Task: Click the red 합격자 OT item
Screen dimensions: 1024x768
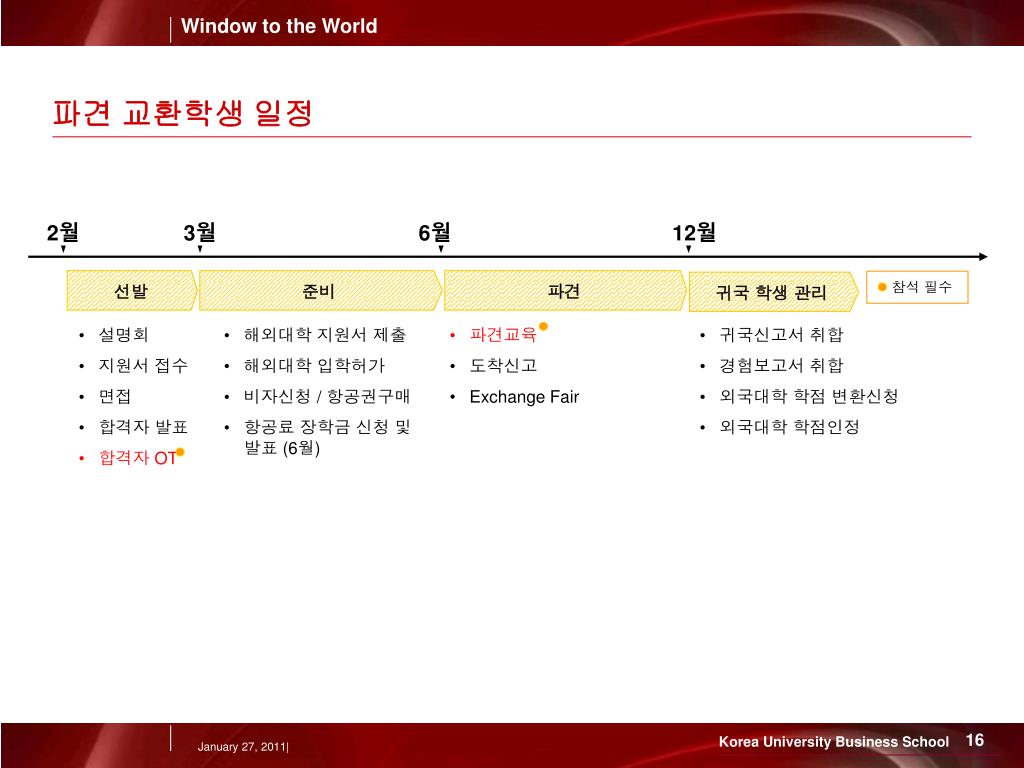Action: pyautogui.click(x=137, y=458)
